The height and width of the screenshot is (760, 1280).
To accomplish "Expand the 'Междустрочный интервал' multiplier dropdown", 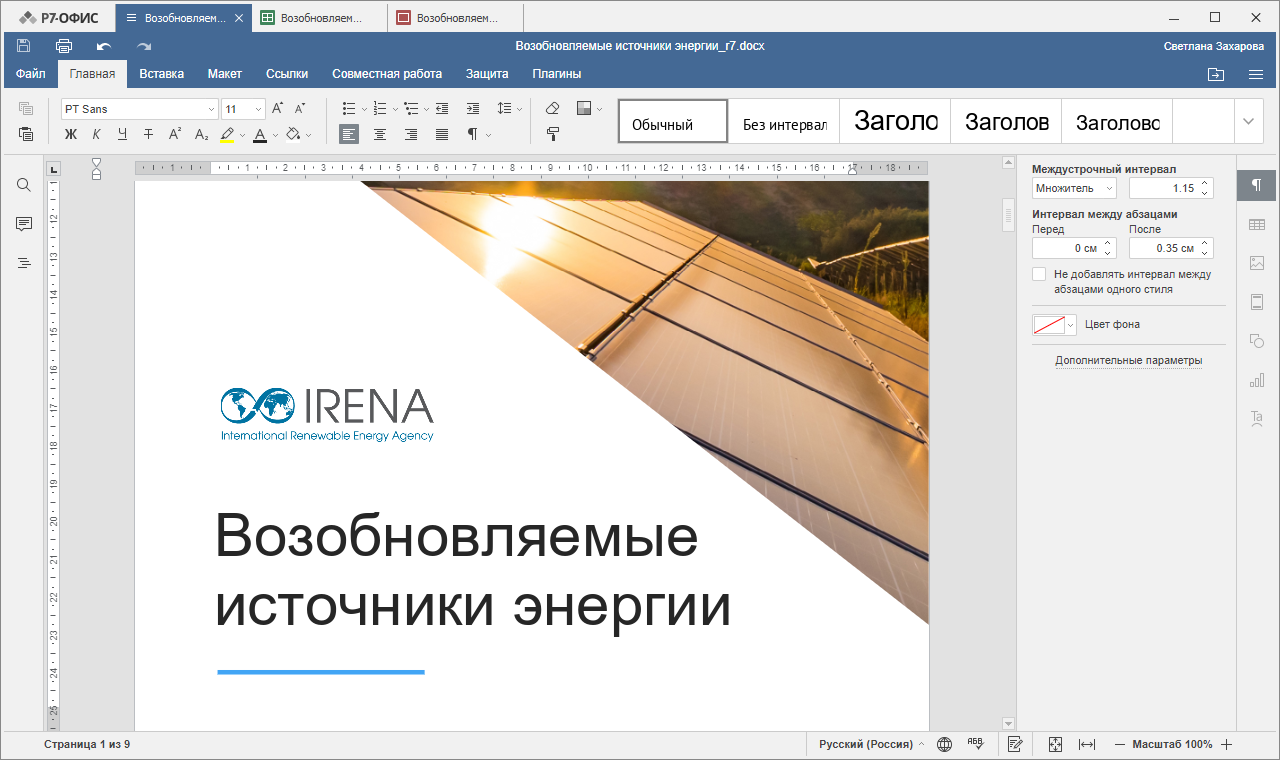I will click(1108, 187).
